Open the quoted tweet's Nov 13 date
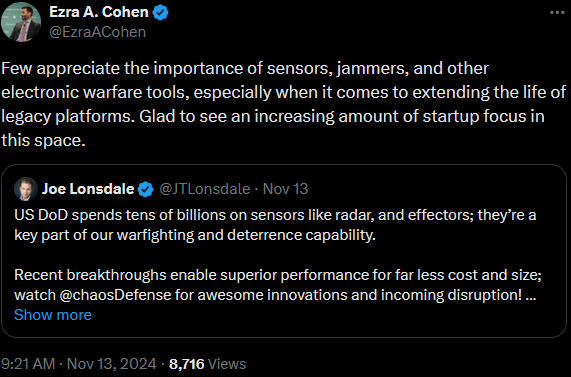Screen dimensions: 571x377 pos(286,189)
